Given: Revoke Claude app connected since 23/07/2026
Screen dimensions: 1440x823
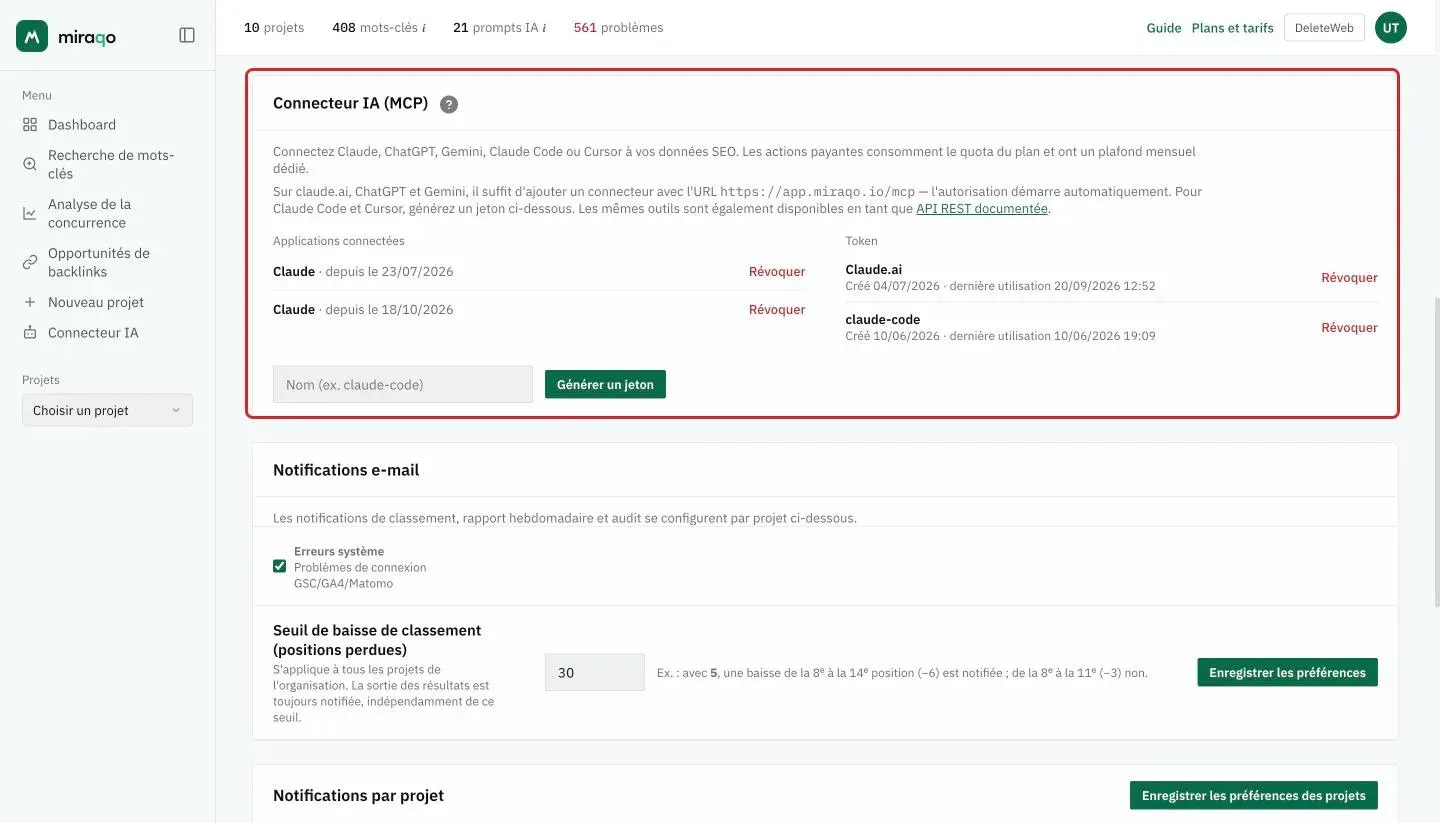Looking at the screenshot, I should [x=777, y=271].
